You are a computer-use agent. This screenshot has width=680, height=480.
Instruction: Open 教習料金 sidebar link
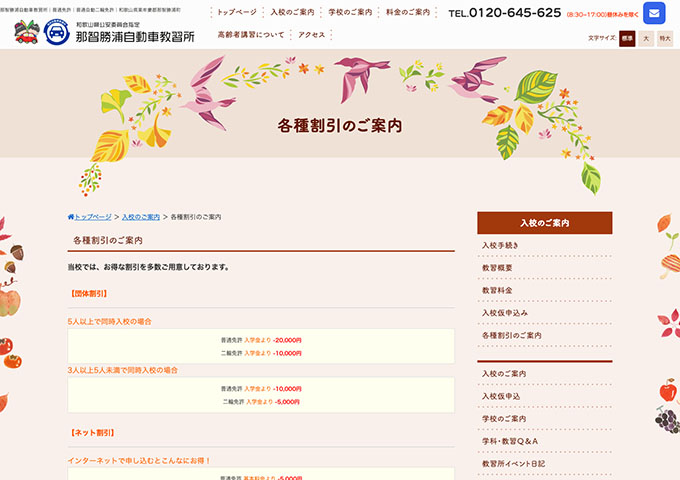tap(497, 290)
